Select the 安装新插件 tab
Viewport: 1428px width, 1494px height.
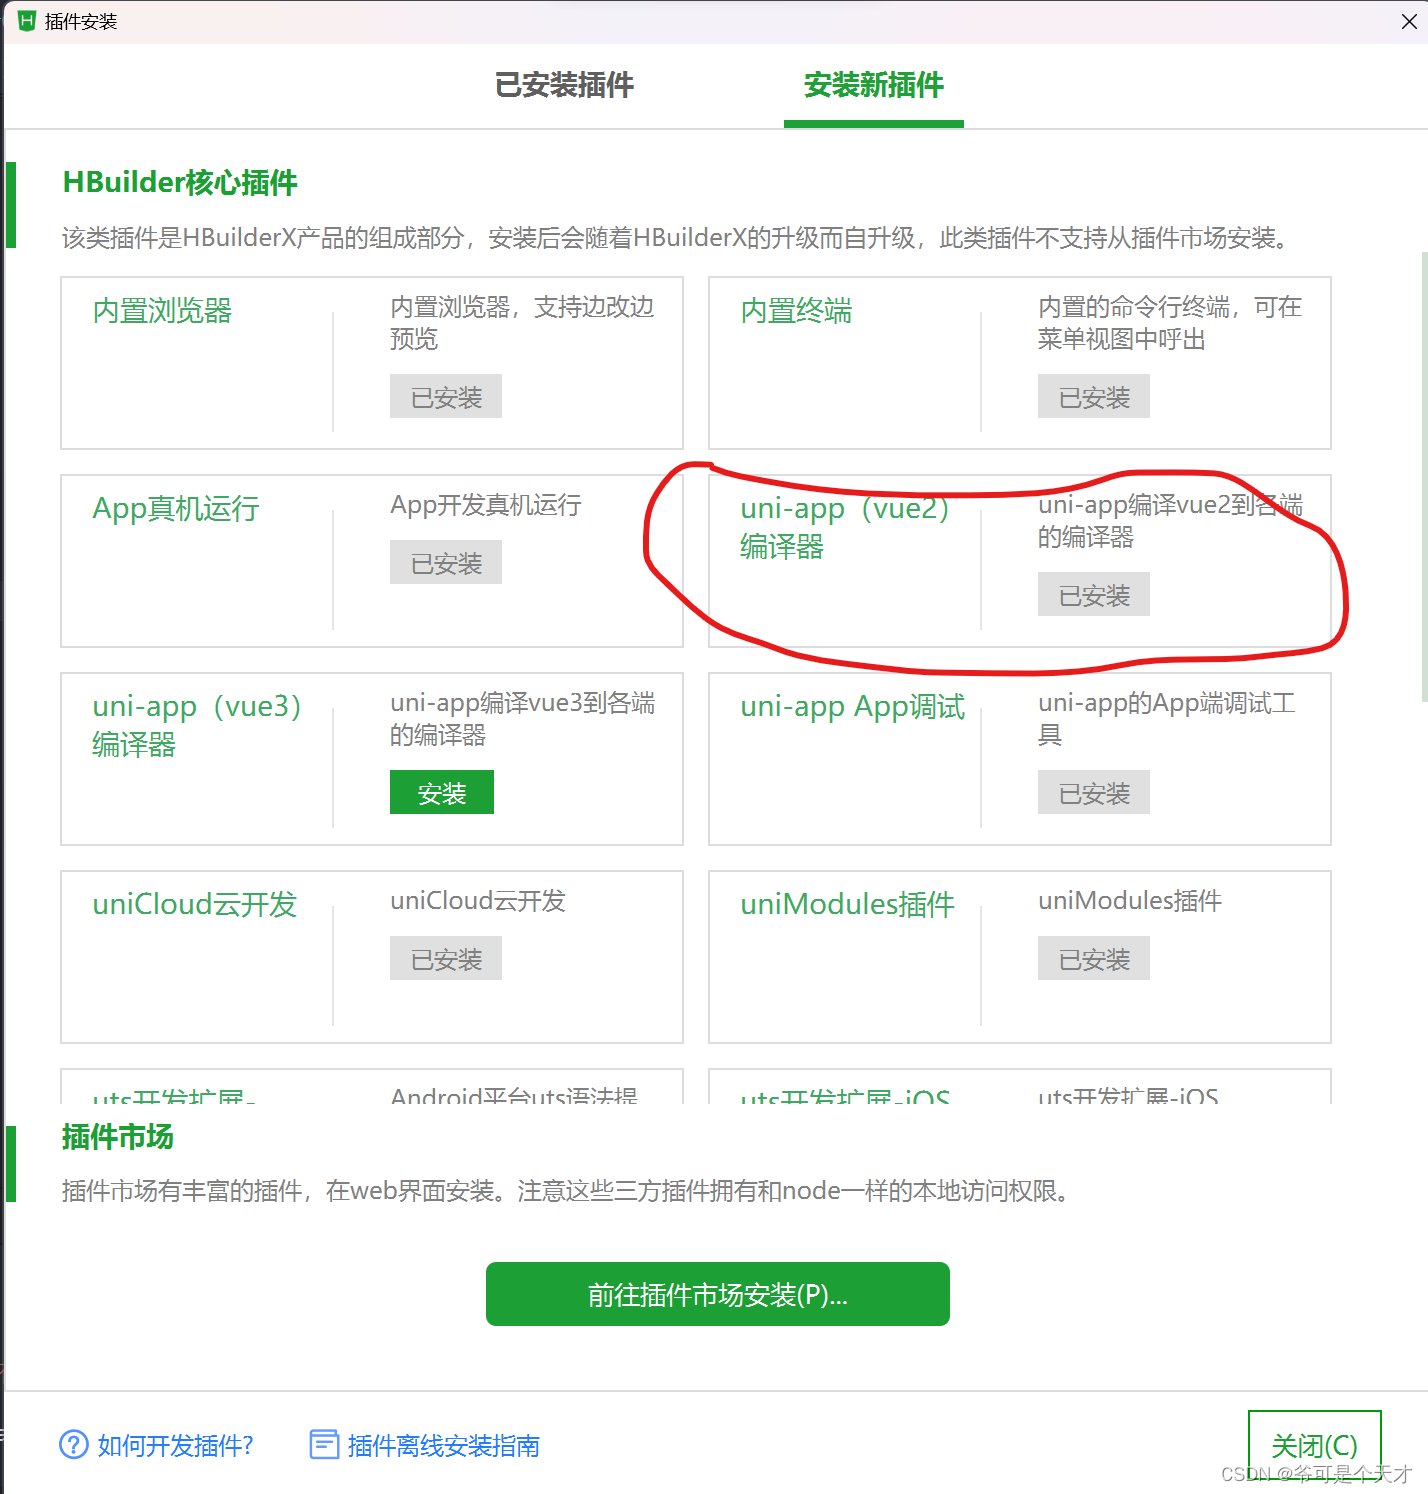coord(873,85)
